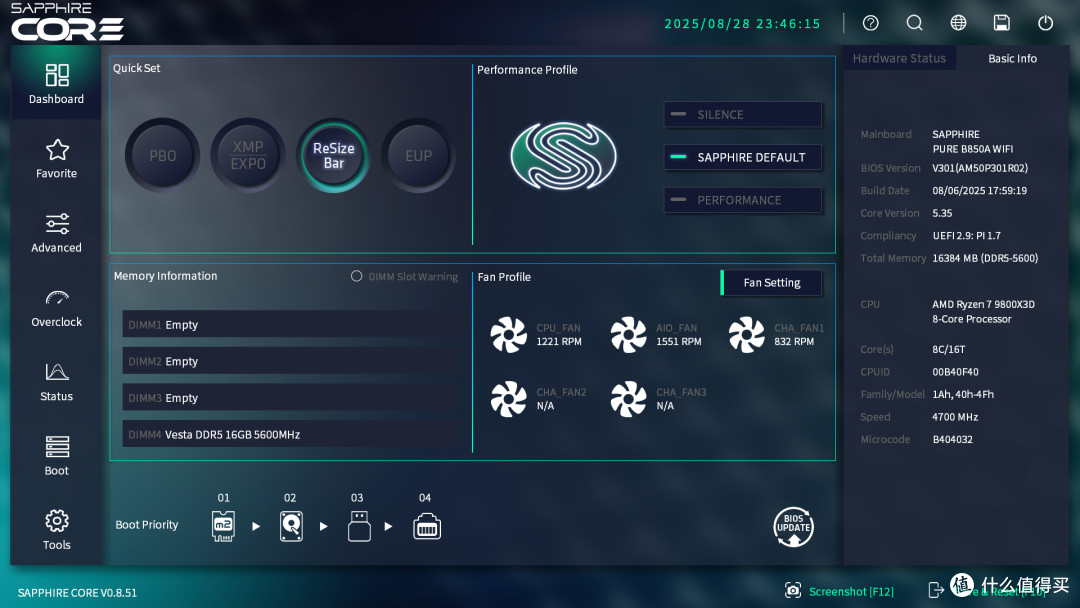Click the save floppy disk icon
The height and width of the screenshot is (608, 1080).
coord(1001,23)
